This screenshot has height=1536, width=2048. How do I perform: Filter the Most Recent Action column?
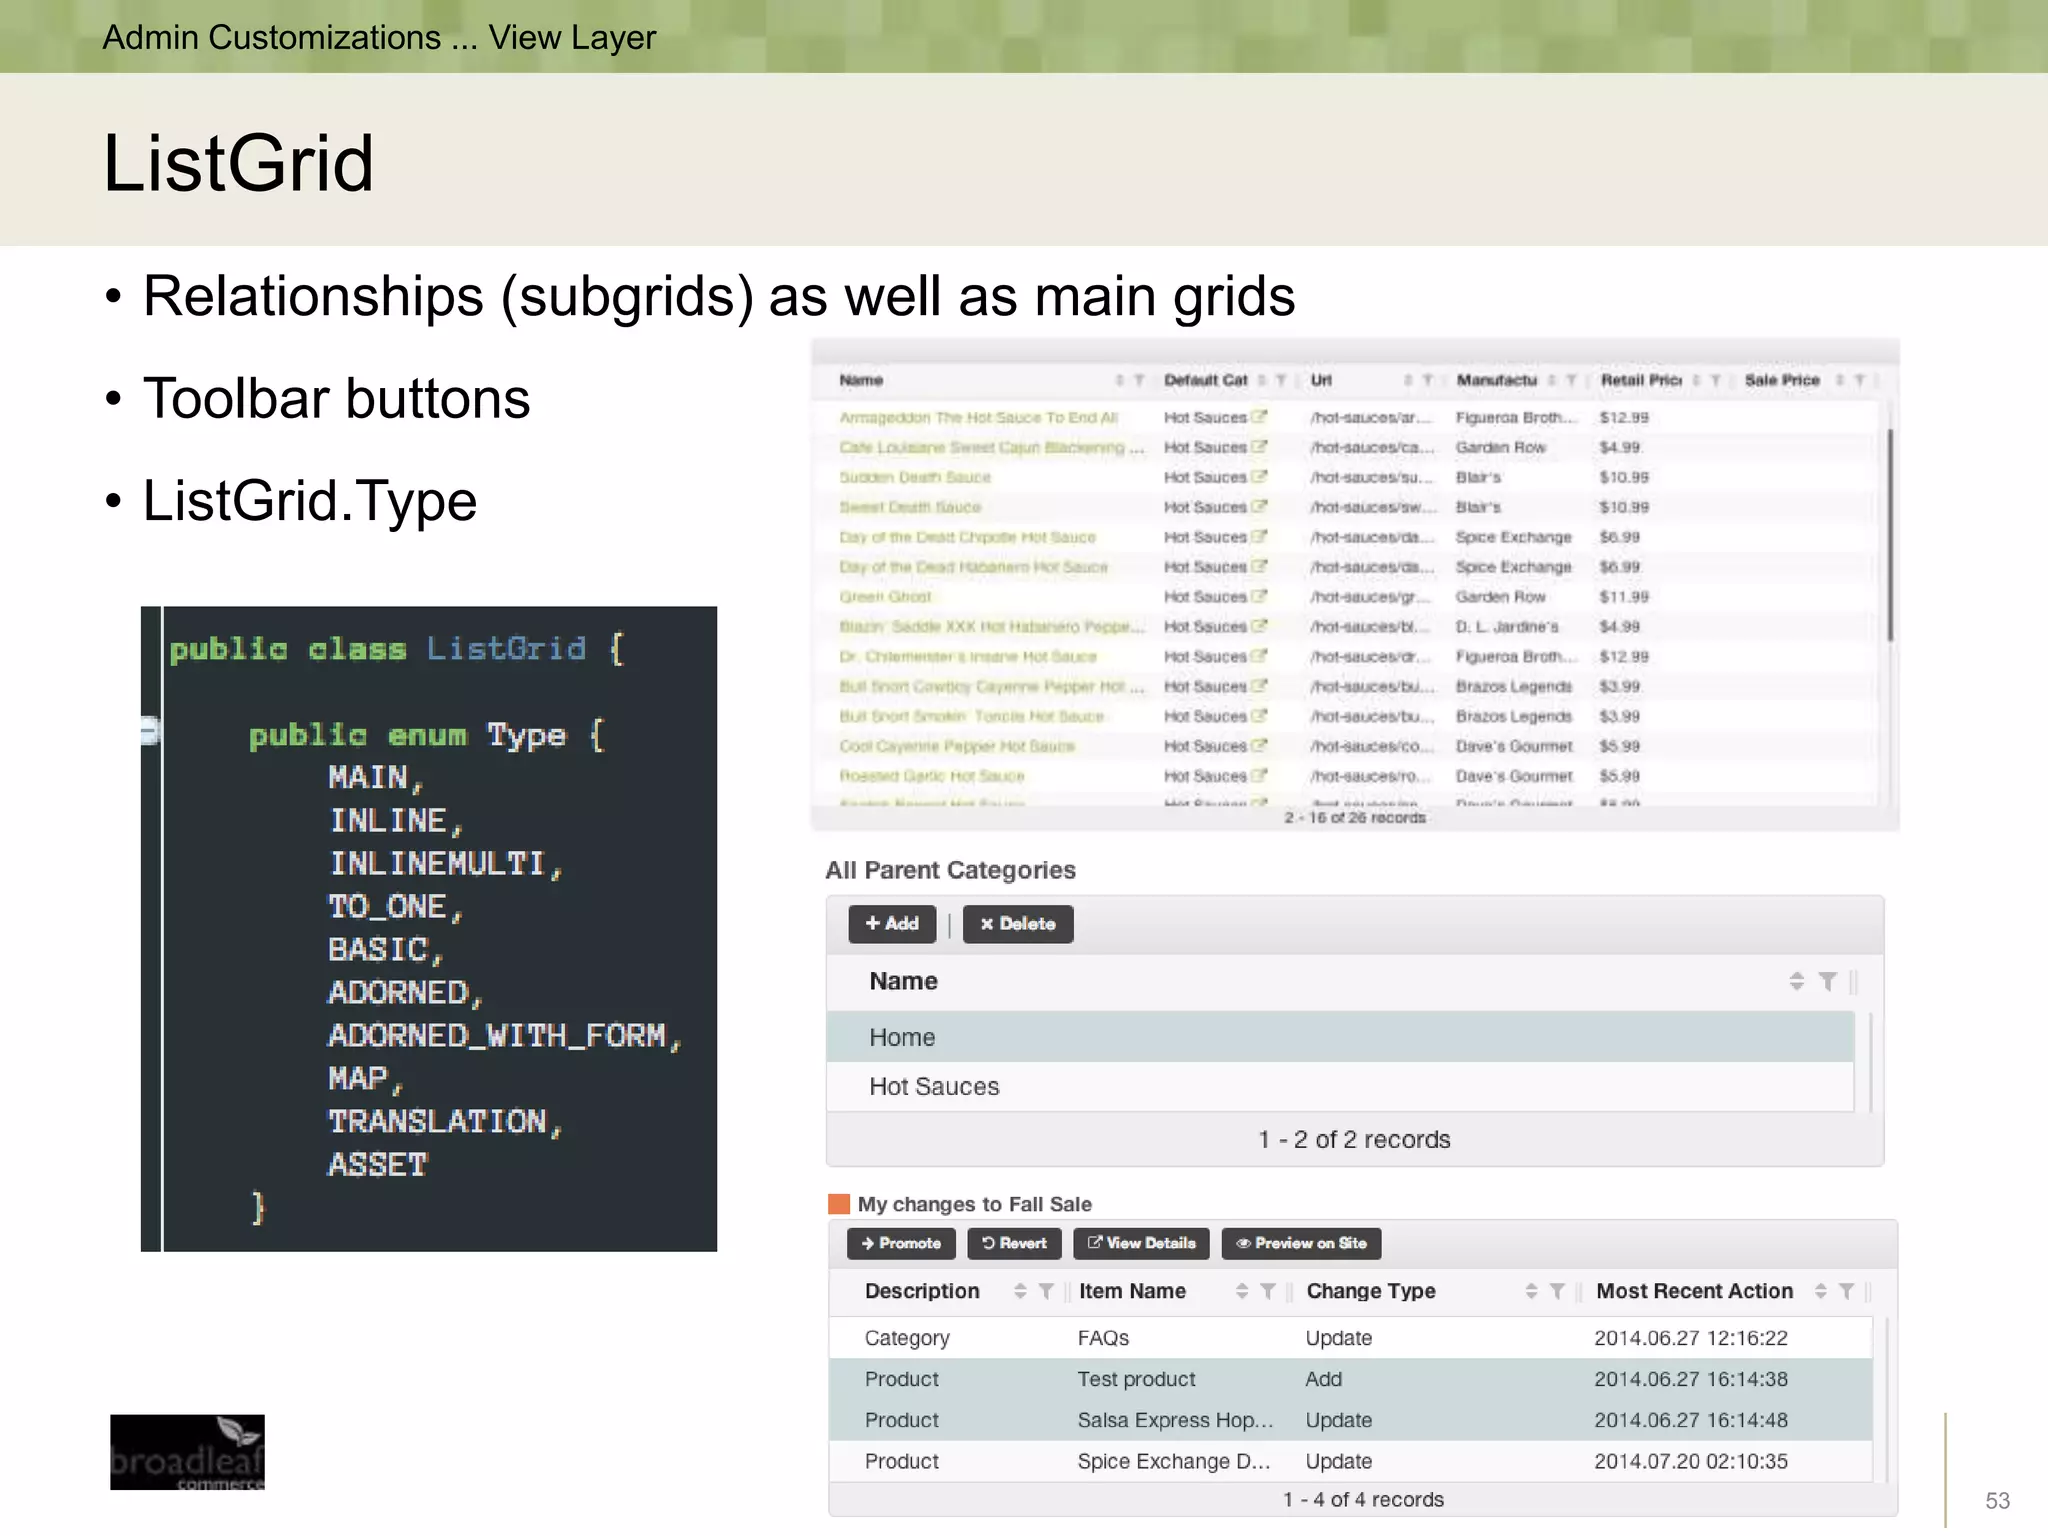pyautogui.click(x=1847, y=1291)
